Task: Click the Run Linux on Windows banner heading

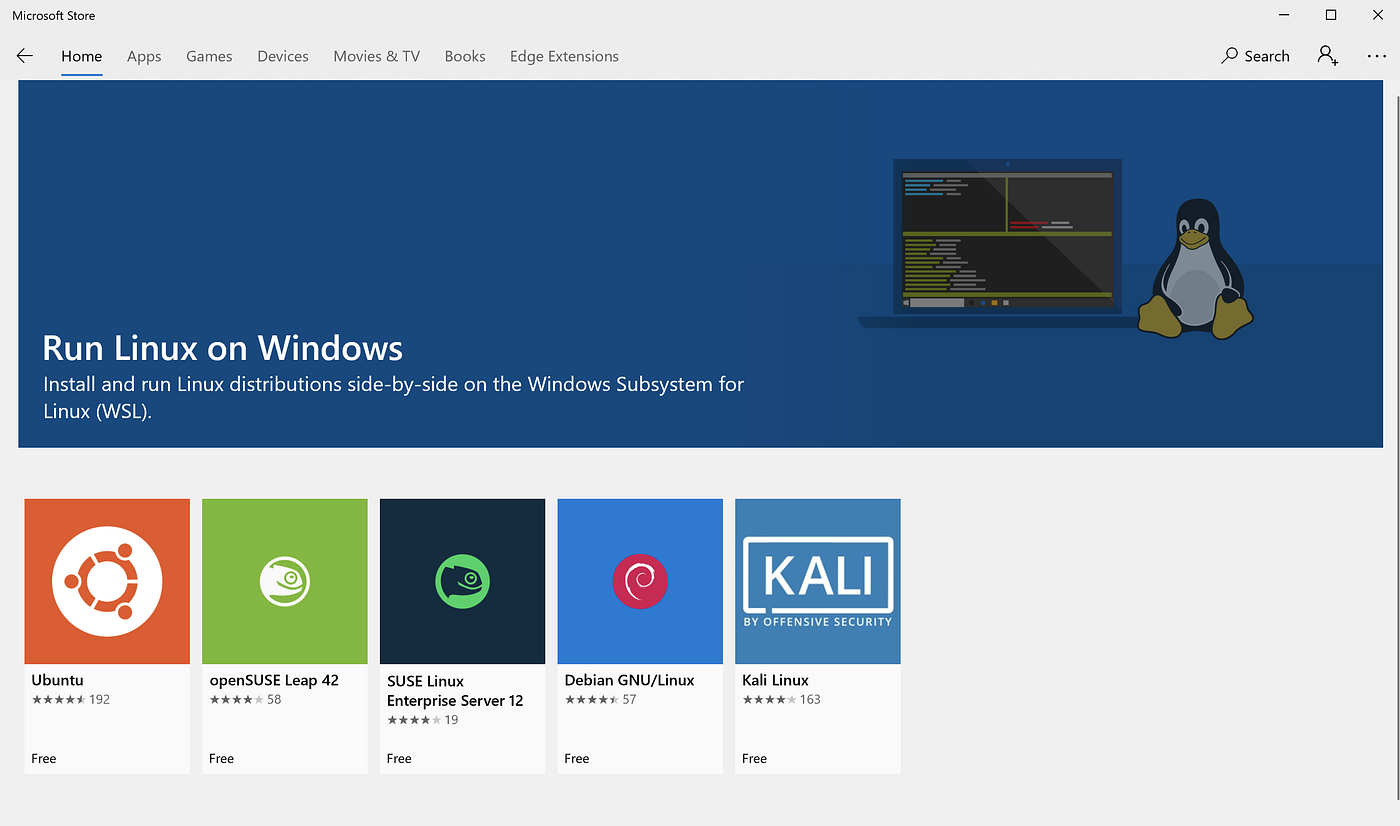Action: coord(222,348)
